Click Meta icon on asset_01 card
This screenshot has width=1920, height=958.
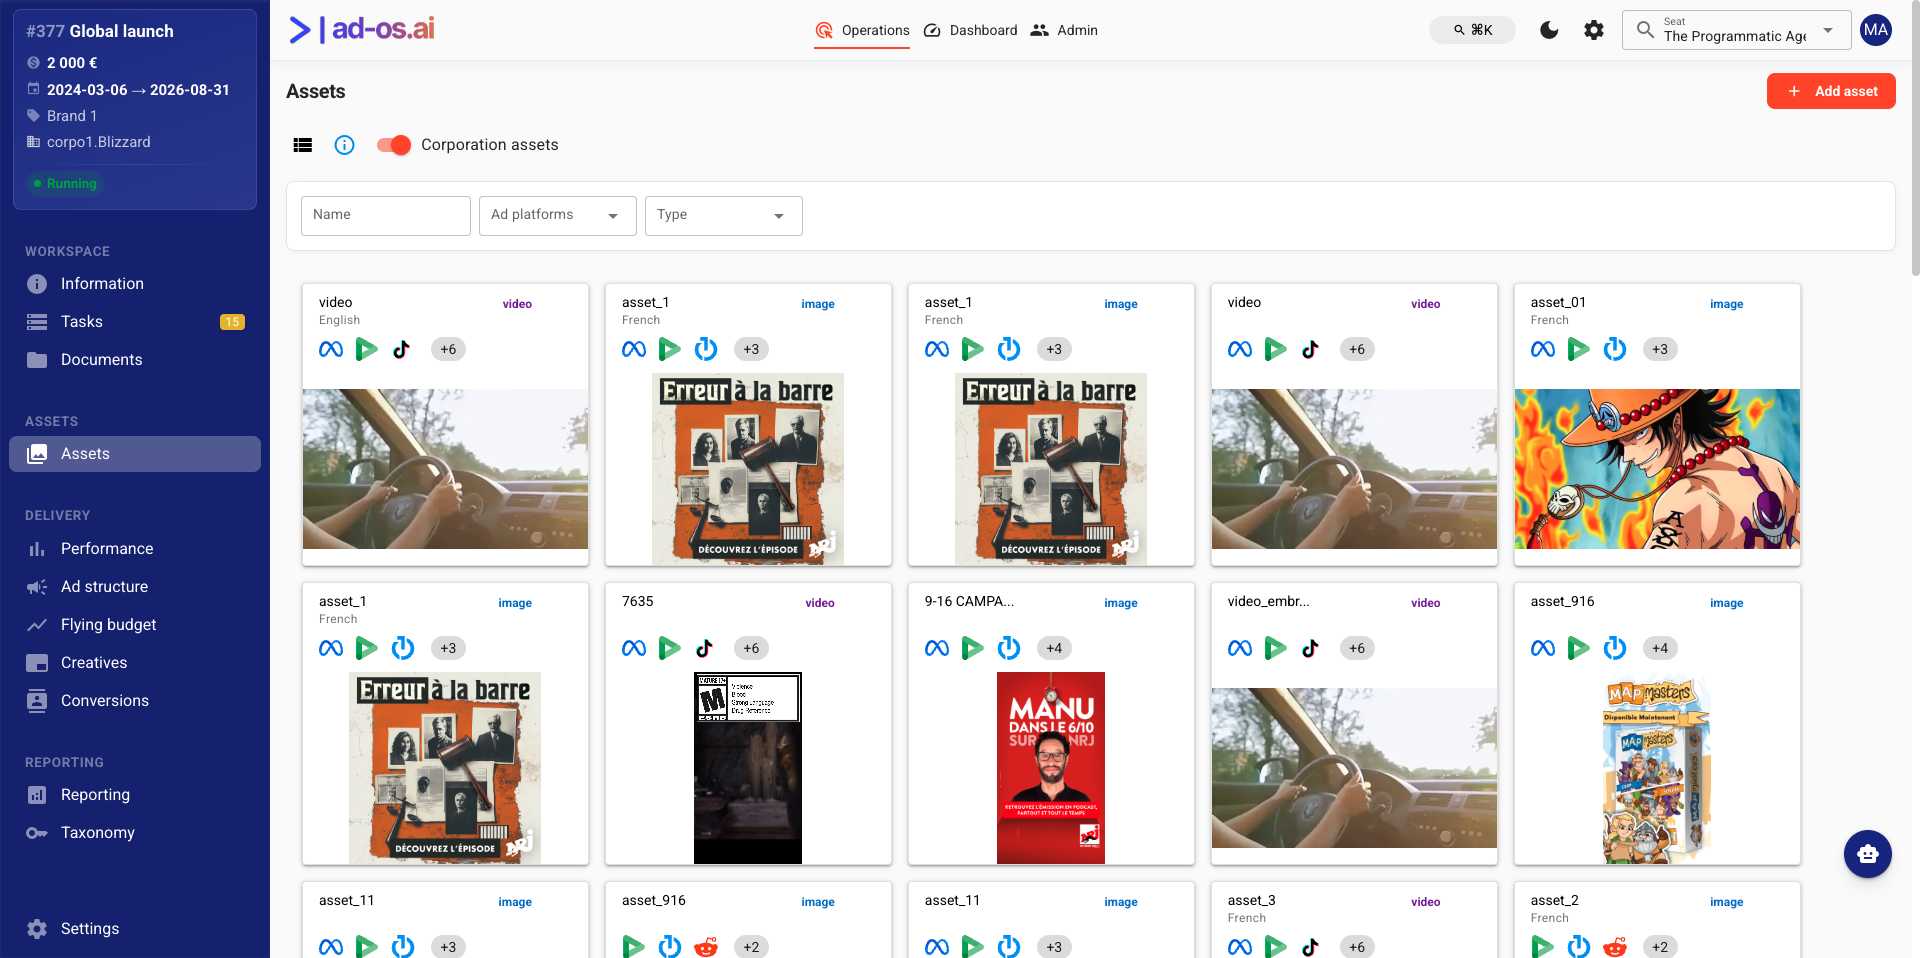click(1543, 349)
